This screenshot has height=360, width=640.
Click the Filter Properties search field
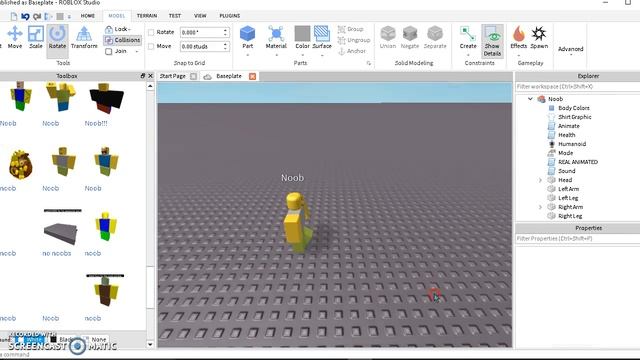pos(577,238)
